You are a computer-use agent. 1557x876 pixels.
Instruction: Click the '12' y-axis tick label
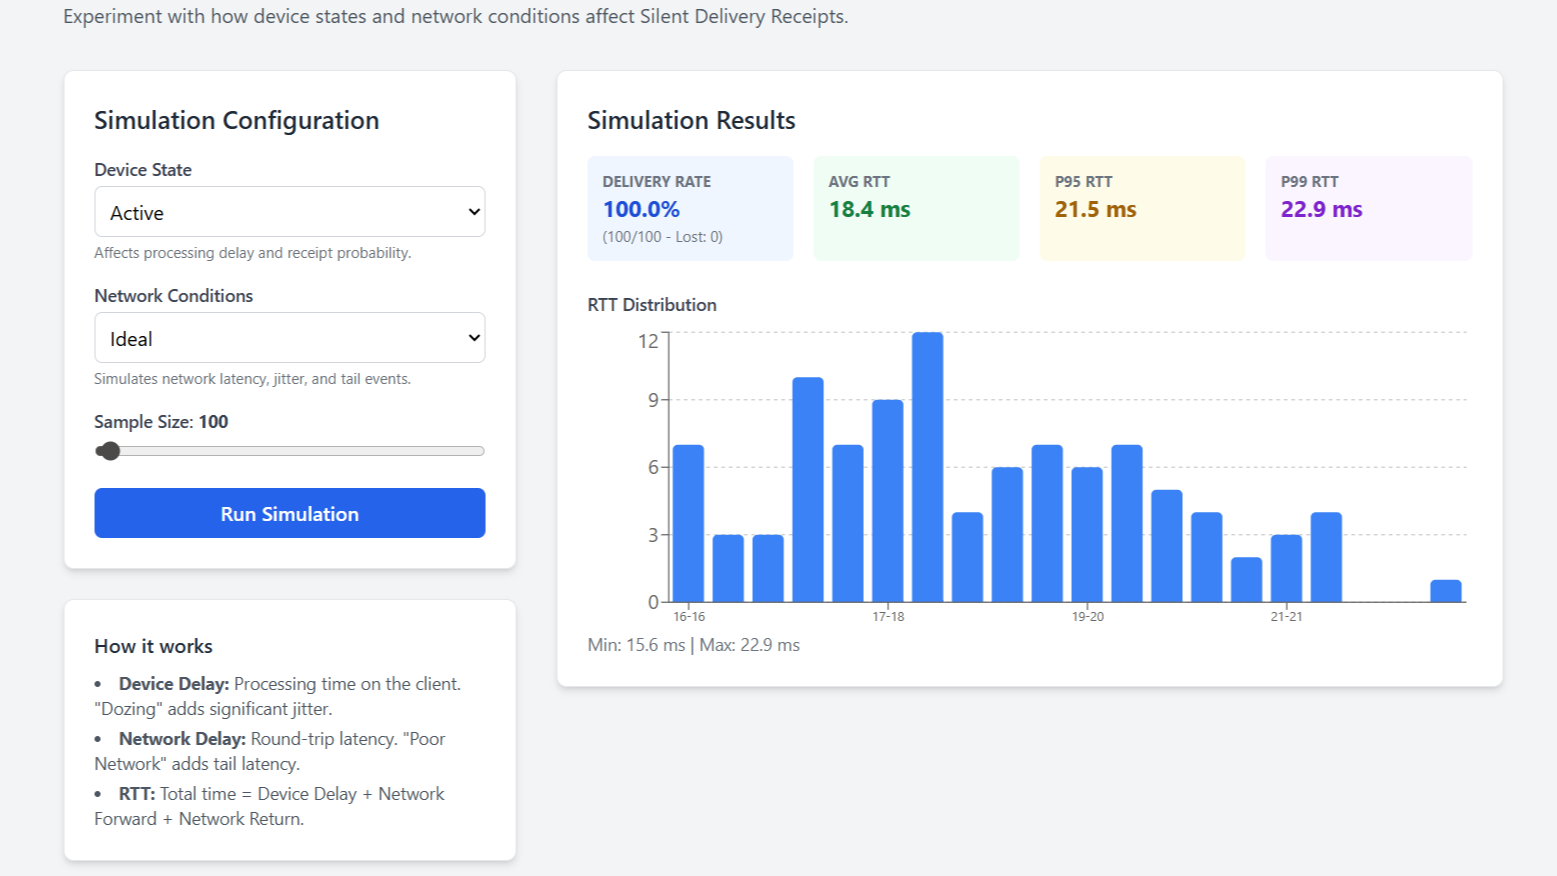pos(648,341)
